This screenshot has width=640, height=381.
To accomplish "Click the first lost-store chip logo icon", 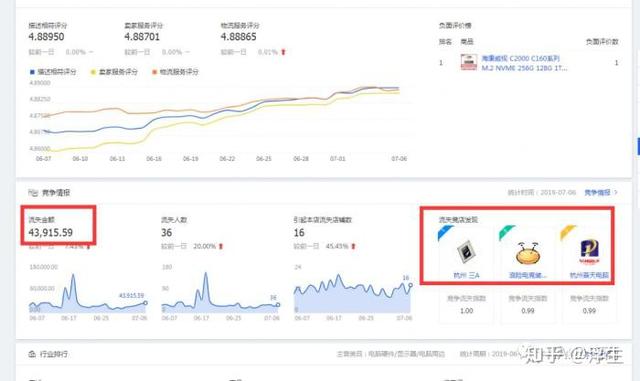I will pyautogui.click(x=466, y=252).
